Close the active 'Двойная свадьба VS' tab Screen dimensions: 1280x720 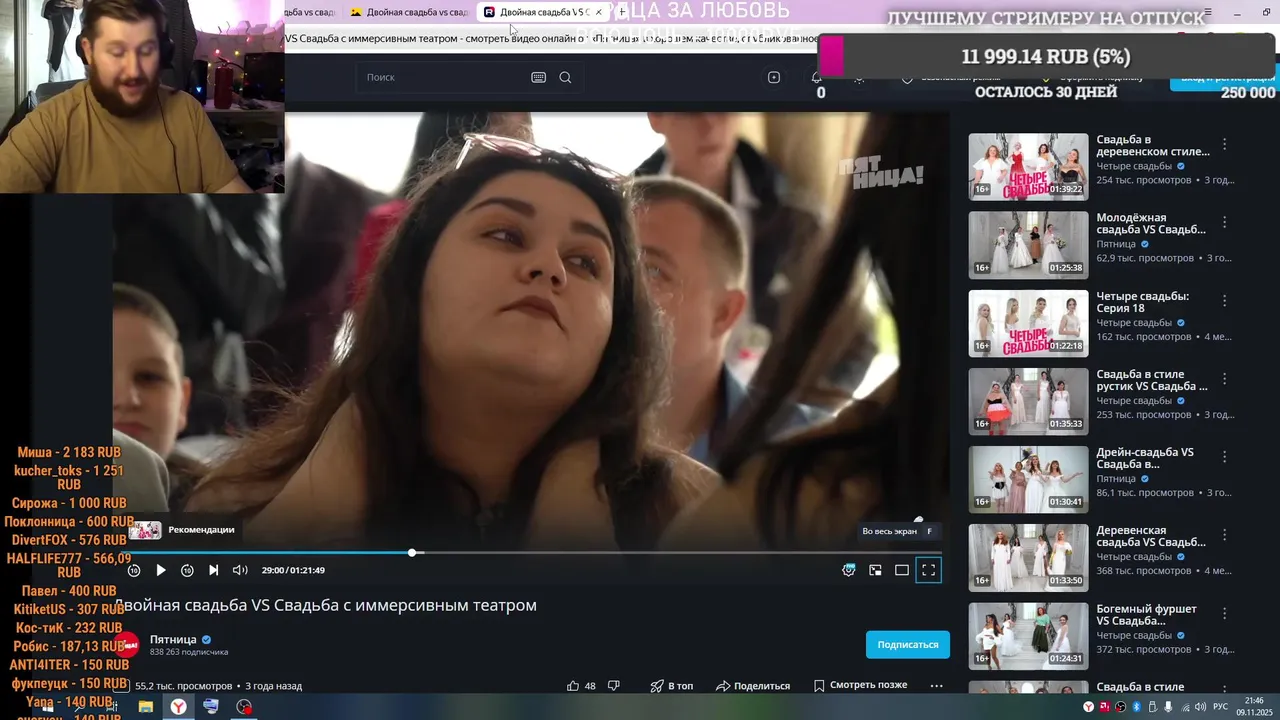coord(599,12)
